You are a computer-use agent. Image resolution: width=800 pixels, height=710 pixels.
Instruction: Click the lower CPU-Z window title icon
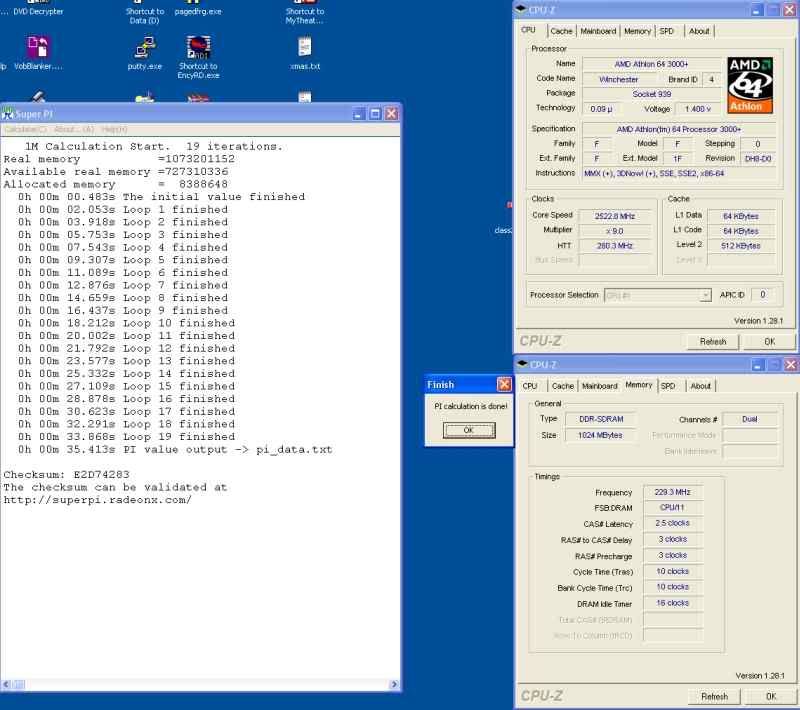(522, 364)
